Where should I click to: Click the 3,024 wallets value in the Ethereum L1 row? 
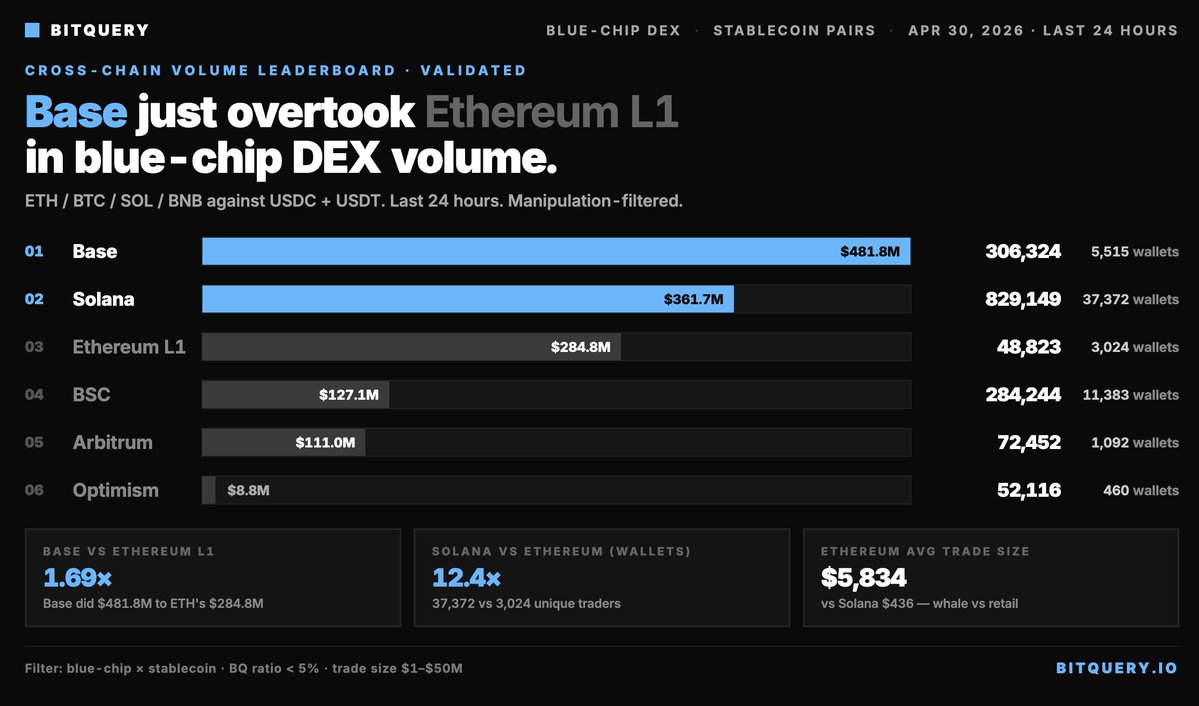pyautogui.click(x=1135, y=347)
